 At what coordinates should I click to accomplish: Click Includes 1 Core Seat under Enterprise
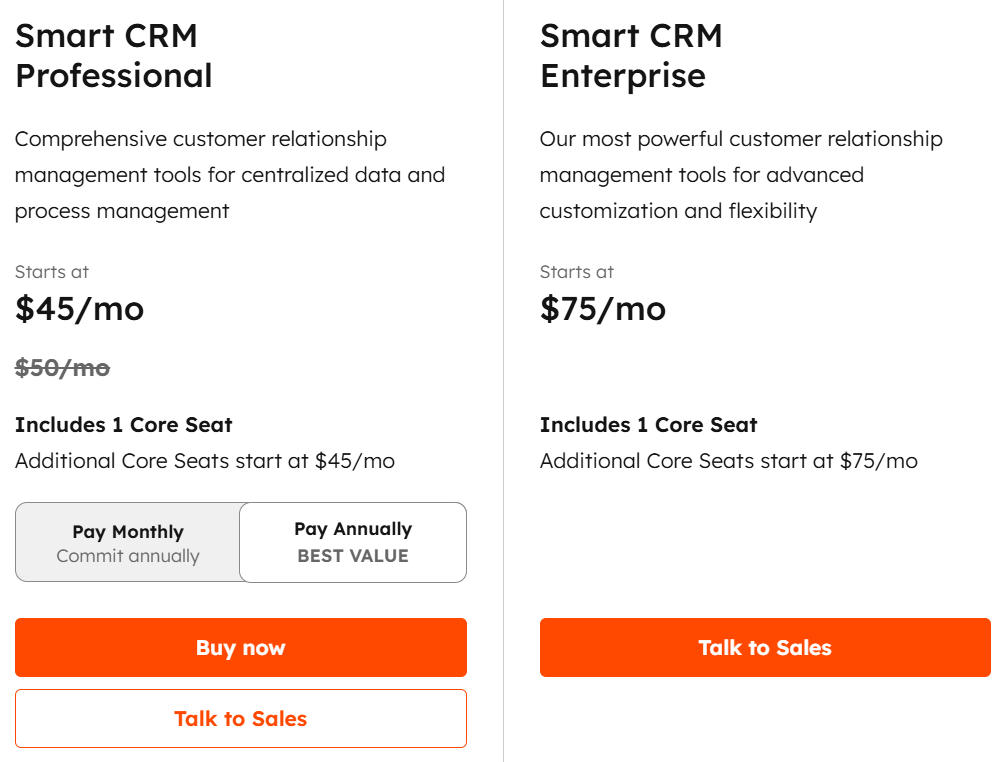(x=648, y=425)
